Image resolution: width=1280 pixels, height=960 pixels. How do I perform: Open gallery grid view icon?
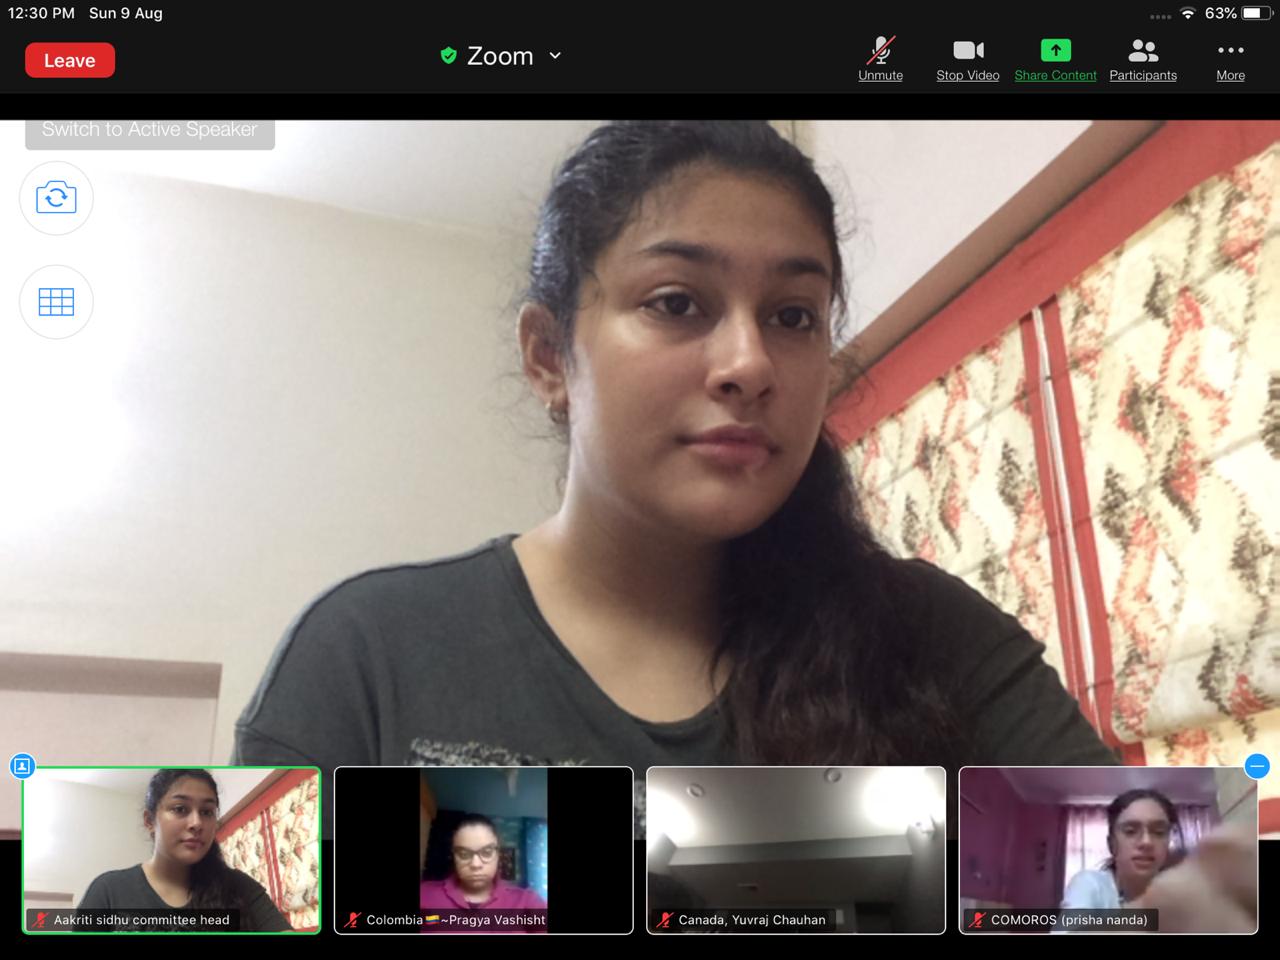pyautogui.click(x=56, y=302)
